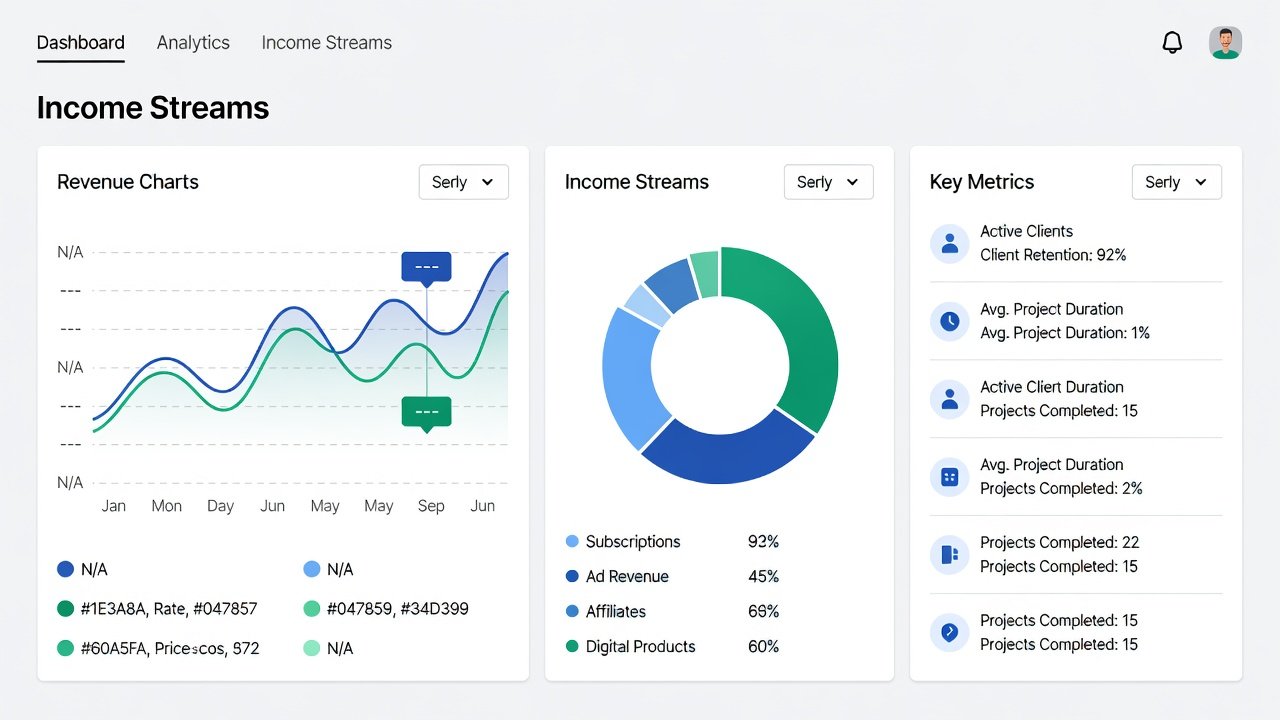Open the Analytics tab

pos(193,43)
